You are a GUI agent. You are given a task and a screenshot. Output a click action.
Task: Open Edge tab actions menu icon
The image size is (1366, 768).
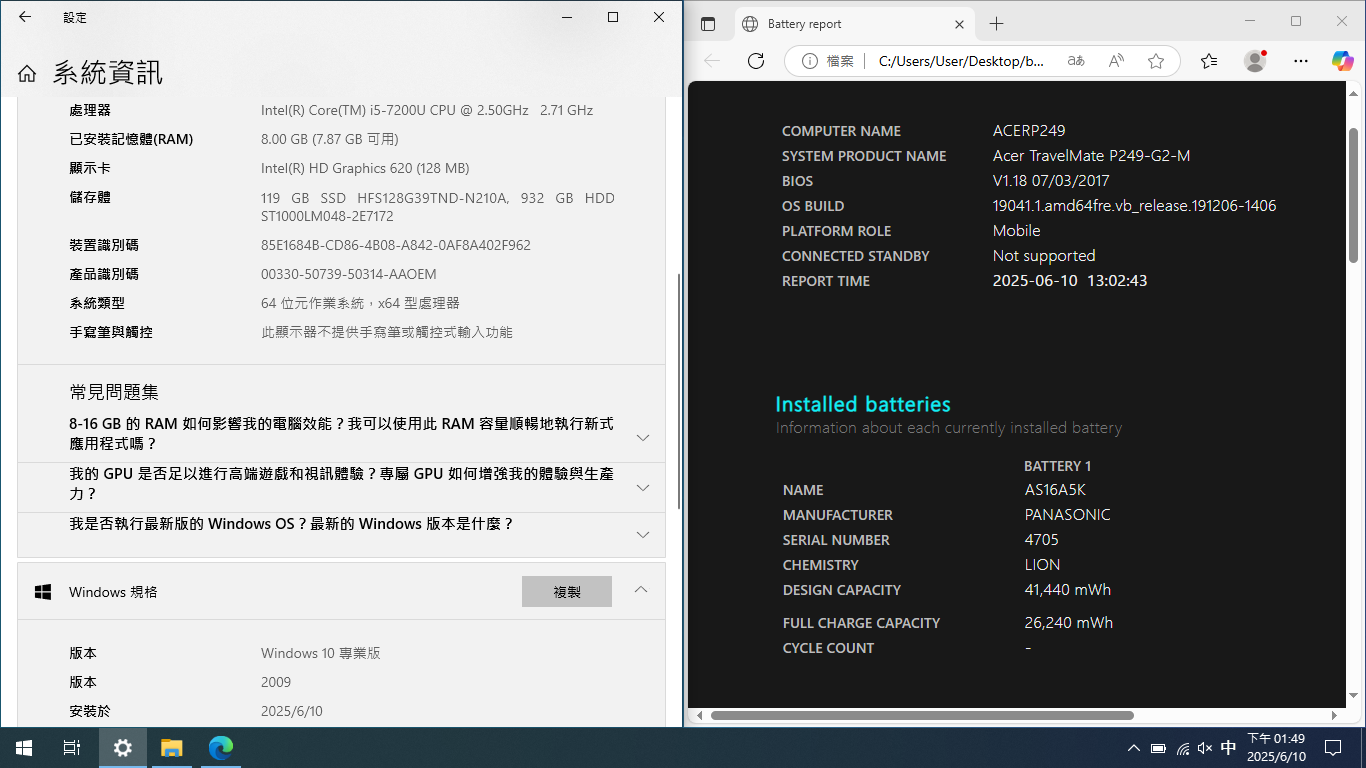point(708,24)
